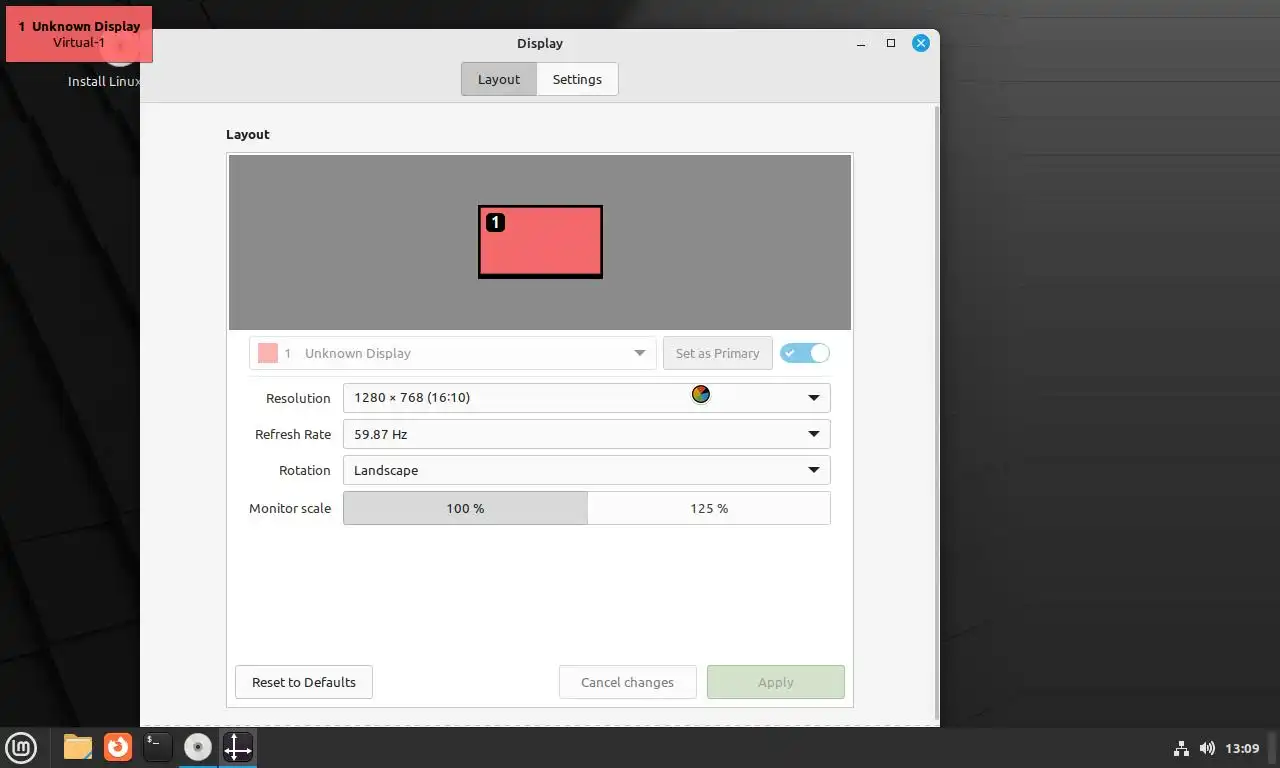Click the Install Linux desktop icon label

tap(104, 81)
